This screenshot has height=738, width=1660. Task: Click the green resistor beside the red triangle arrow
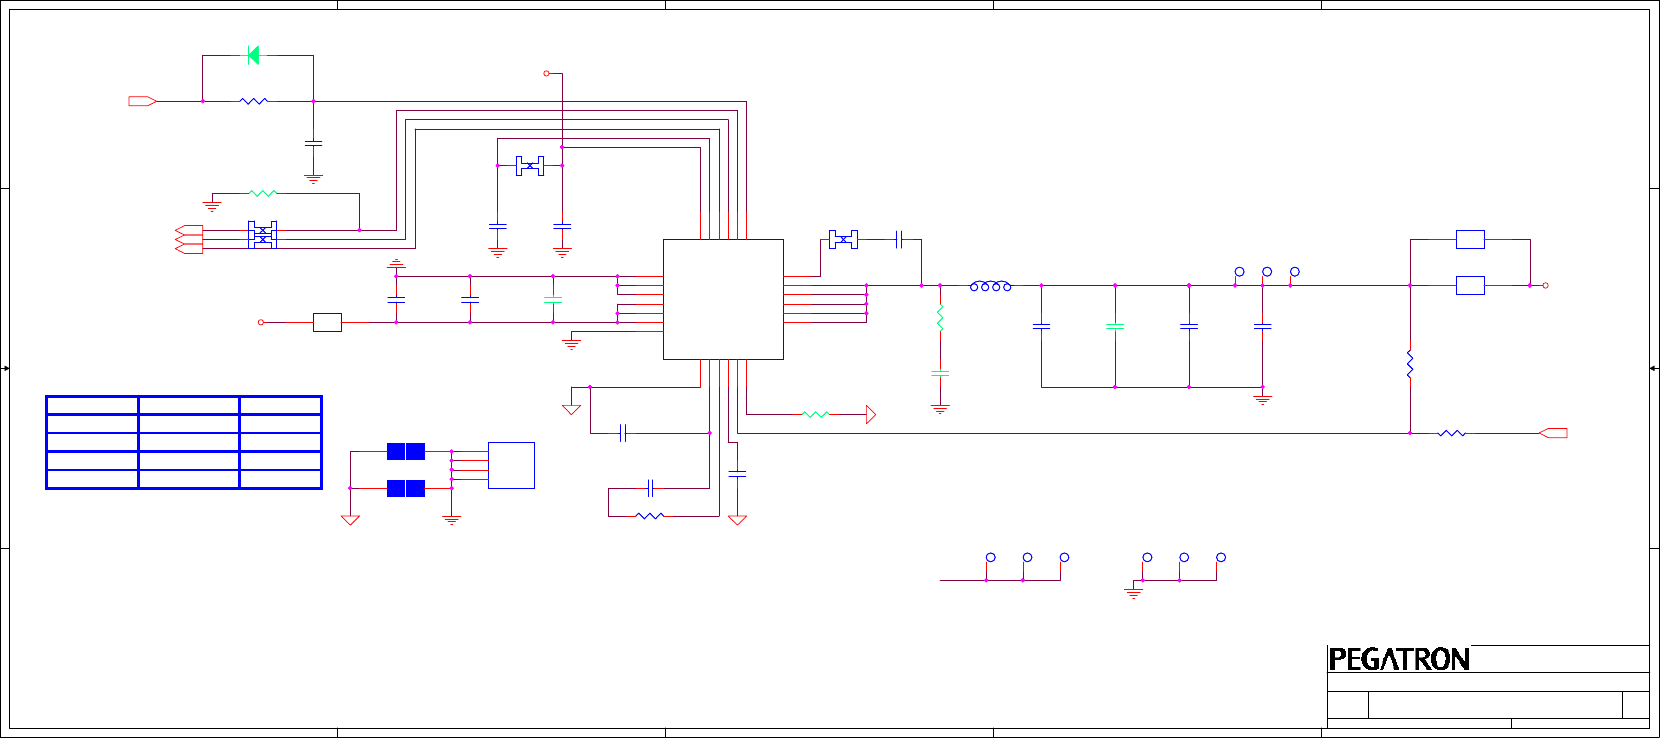816,414
